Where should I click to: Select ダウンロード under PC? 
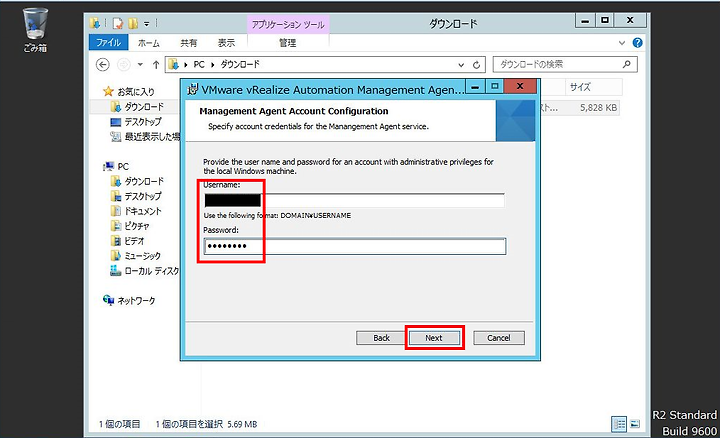pos(144,181)
